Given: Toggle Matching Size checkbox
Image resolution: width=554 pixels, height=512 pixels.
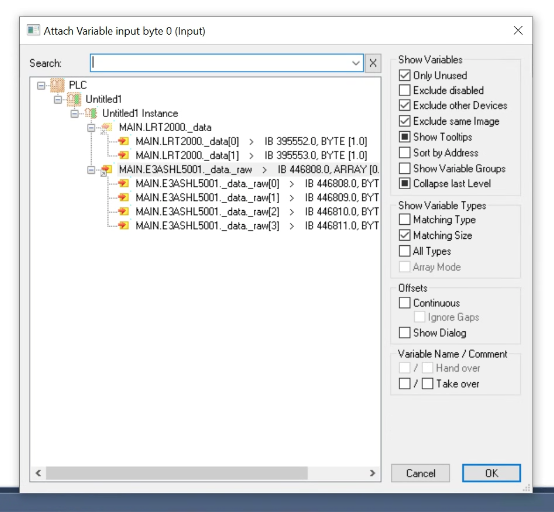Looking at the screenshot, I should (405, 235).
